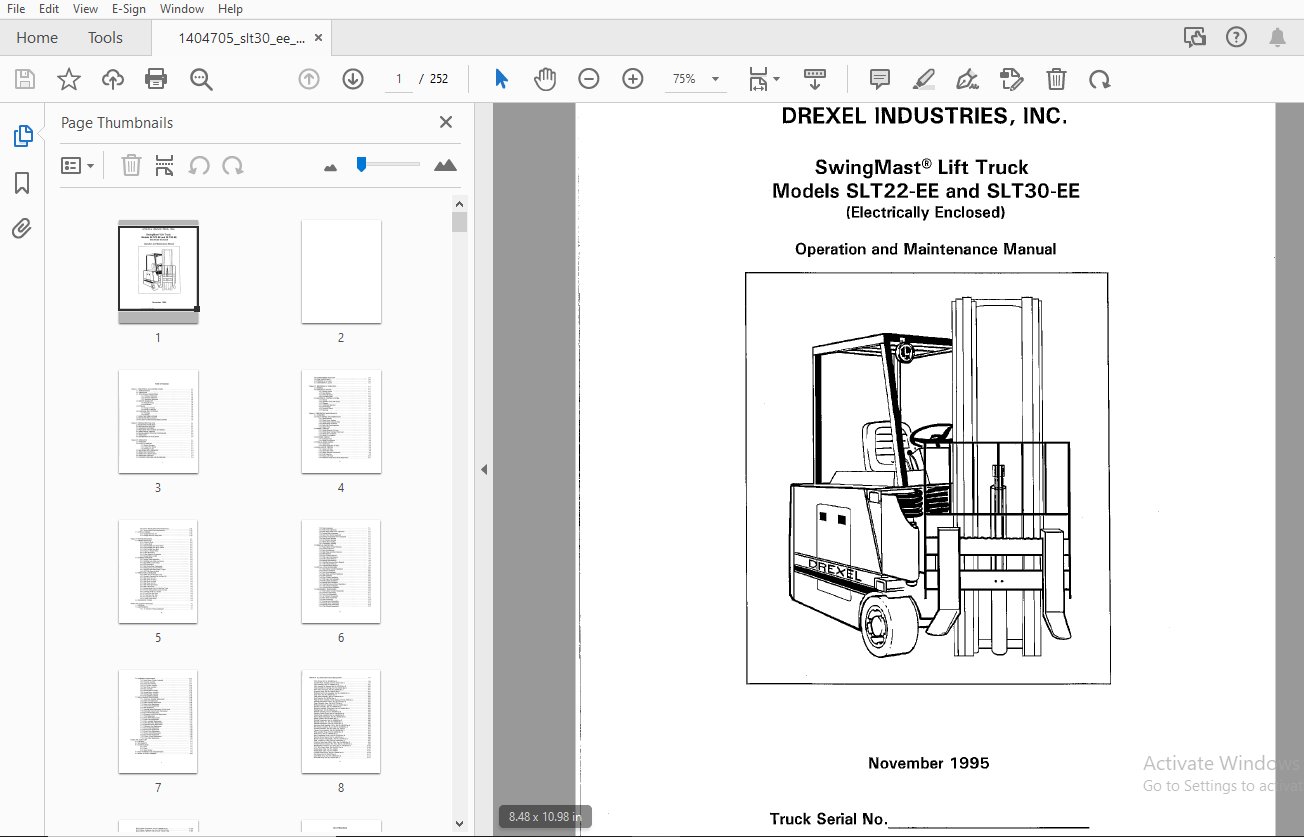Collapse the navigation pane arrow

point(484,469)
